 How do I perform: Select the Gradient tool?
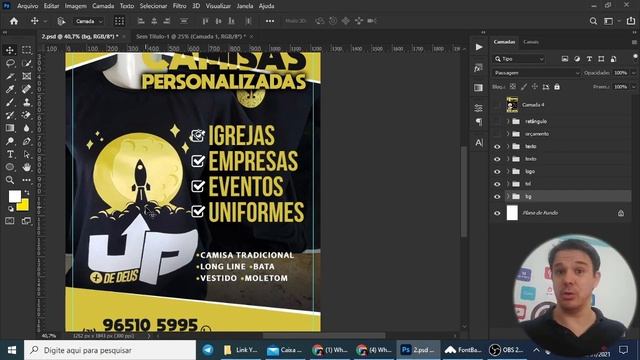point(10,128)
